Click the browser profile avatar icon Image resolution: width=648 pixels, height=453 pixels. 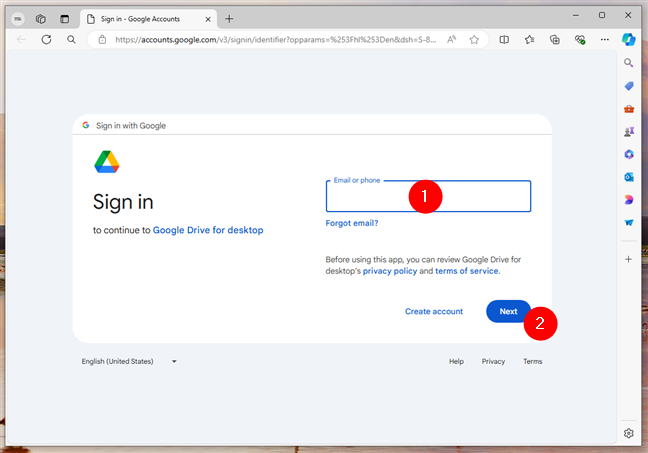pyautogui.click(x=18, y=19)
